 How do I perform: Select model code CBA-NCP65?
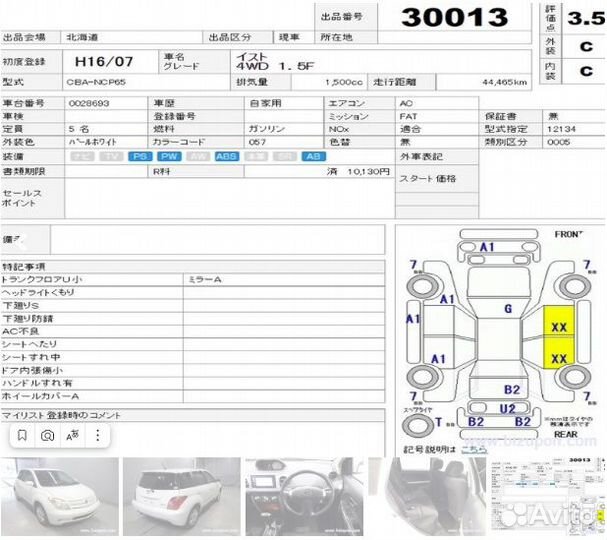[x=96, y=82]
